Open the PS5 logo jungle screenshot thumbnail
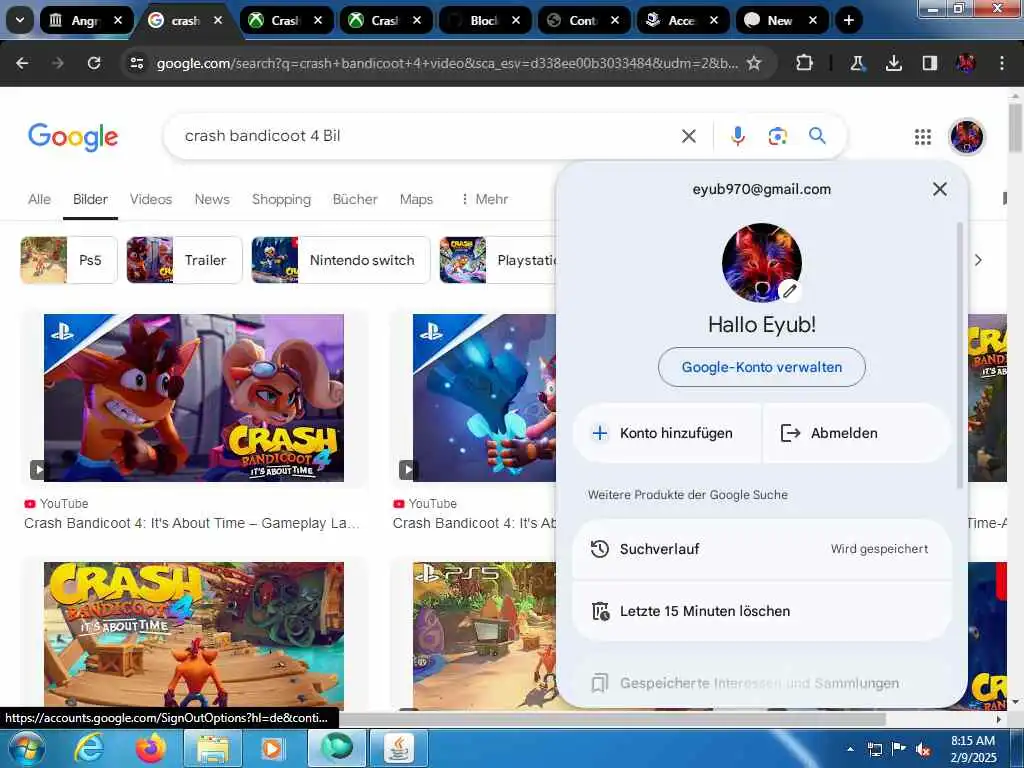Screen dimensions: 1024x768 485,635
